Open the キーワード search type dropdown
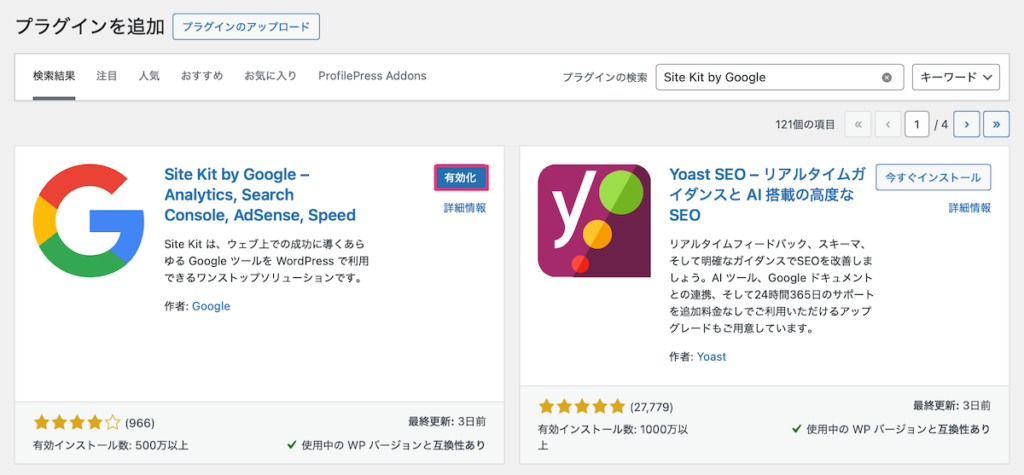1024x475 pixels. tap(955, 77)
